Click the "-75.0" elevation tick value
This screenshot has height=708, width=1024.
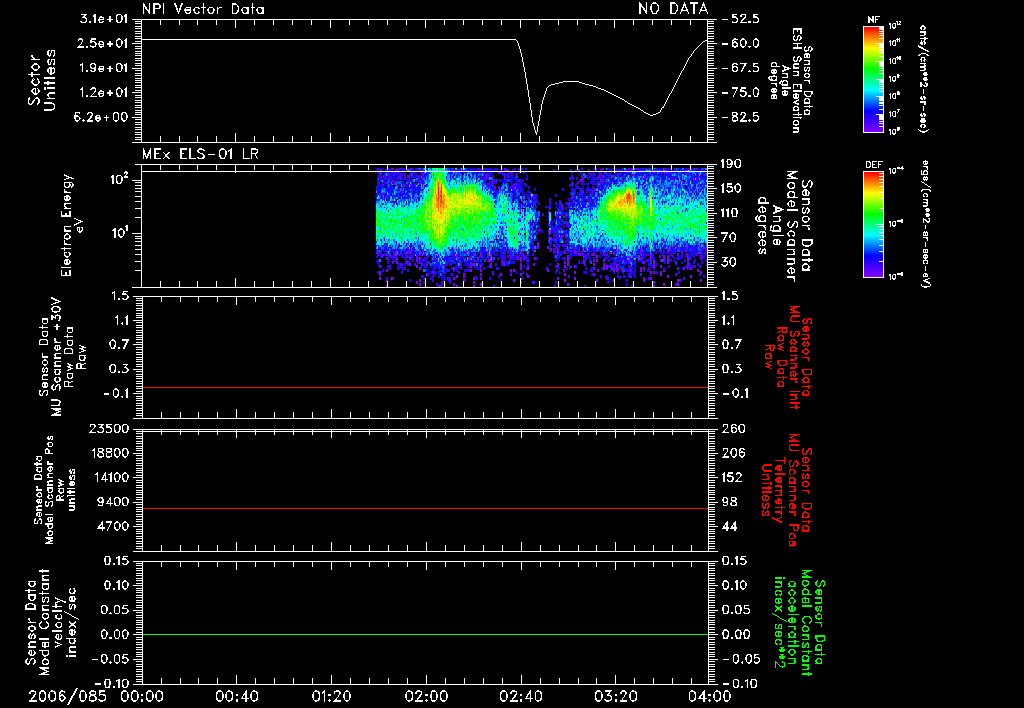coord(741,93)
